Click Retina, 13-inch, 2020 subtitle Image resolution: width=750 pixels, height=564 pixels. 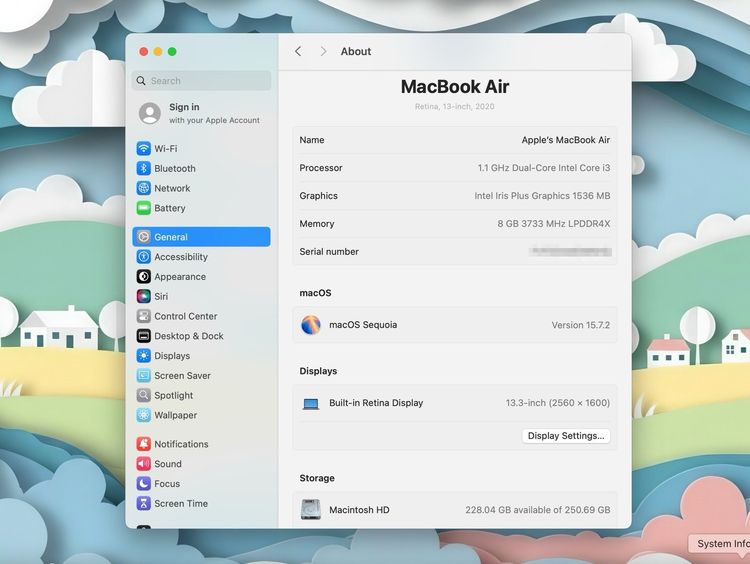pyautogui.click(x=454, y=106)
